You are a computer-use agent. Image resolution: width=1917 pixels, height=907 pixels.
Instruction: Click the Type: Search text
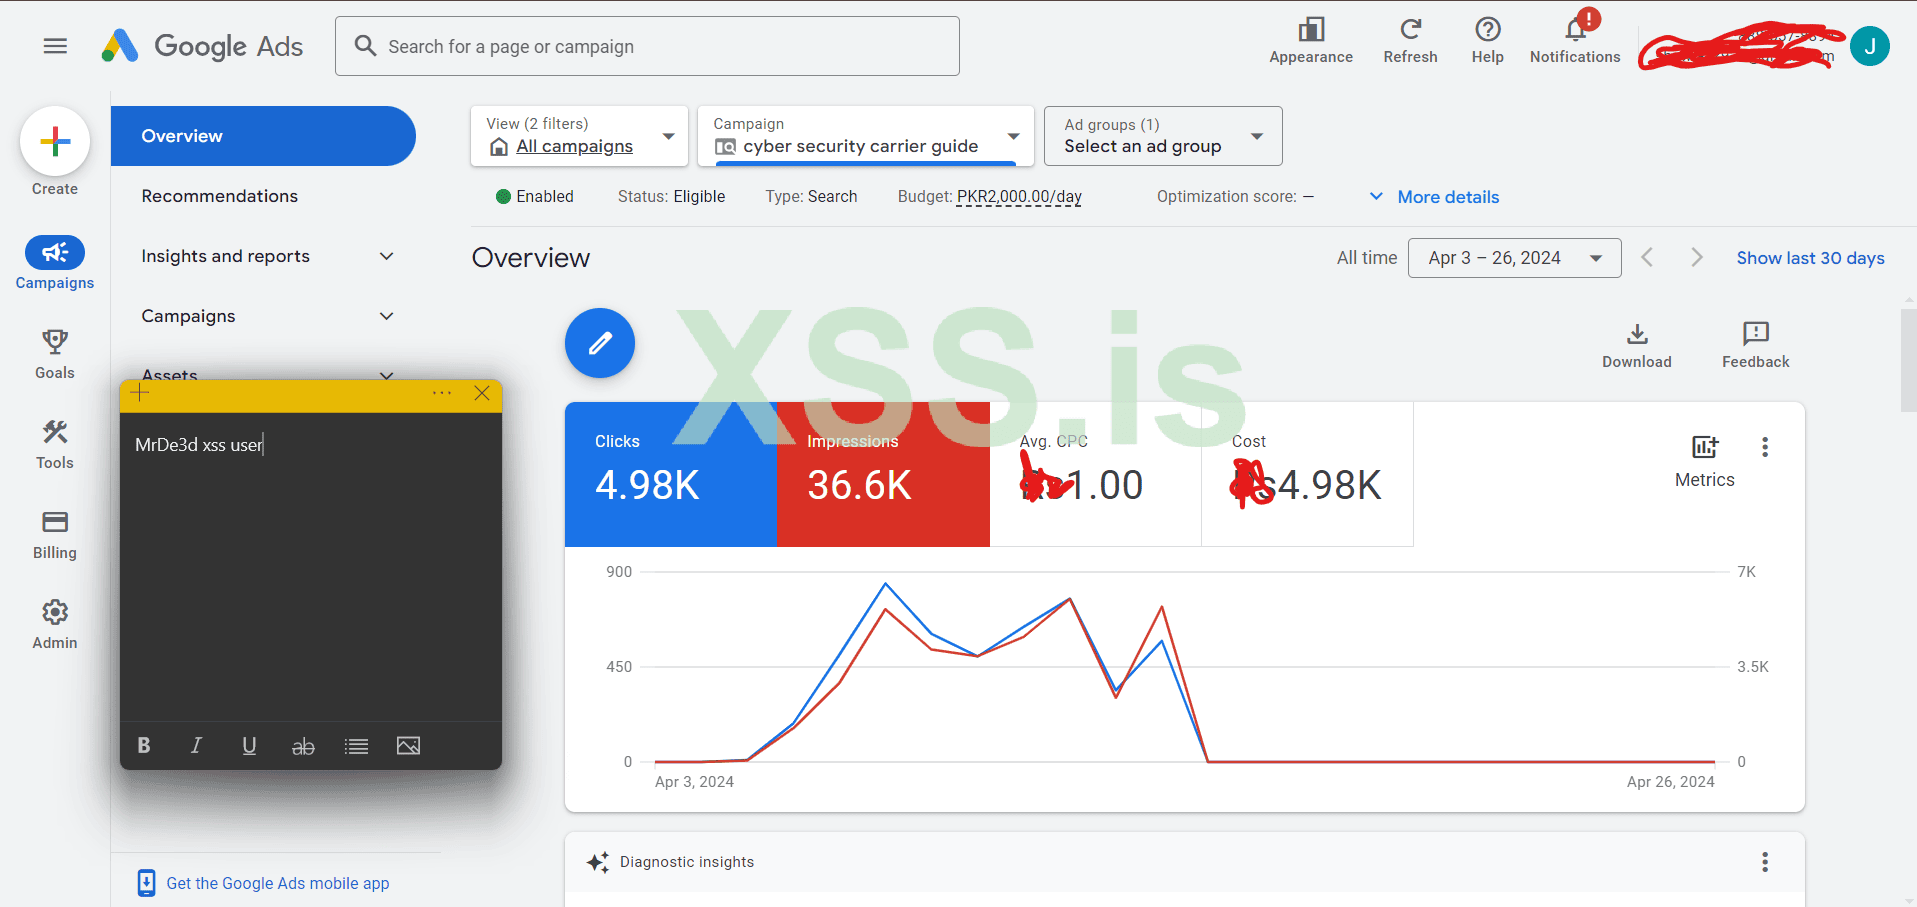coord(811,197)
